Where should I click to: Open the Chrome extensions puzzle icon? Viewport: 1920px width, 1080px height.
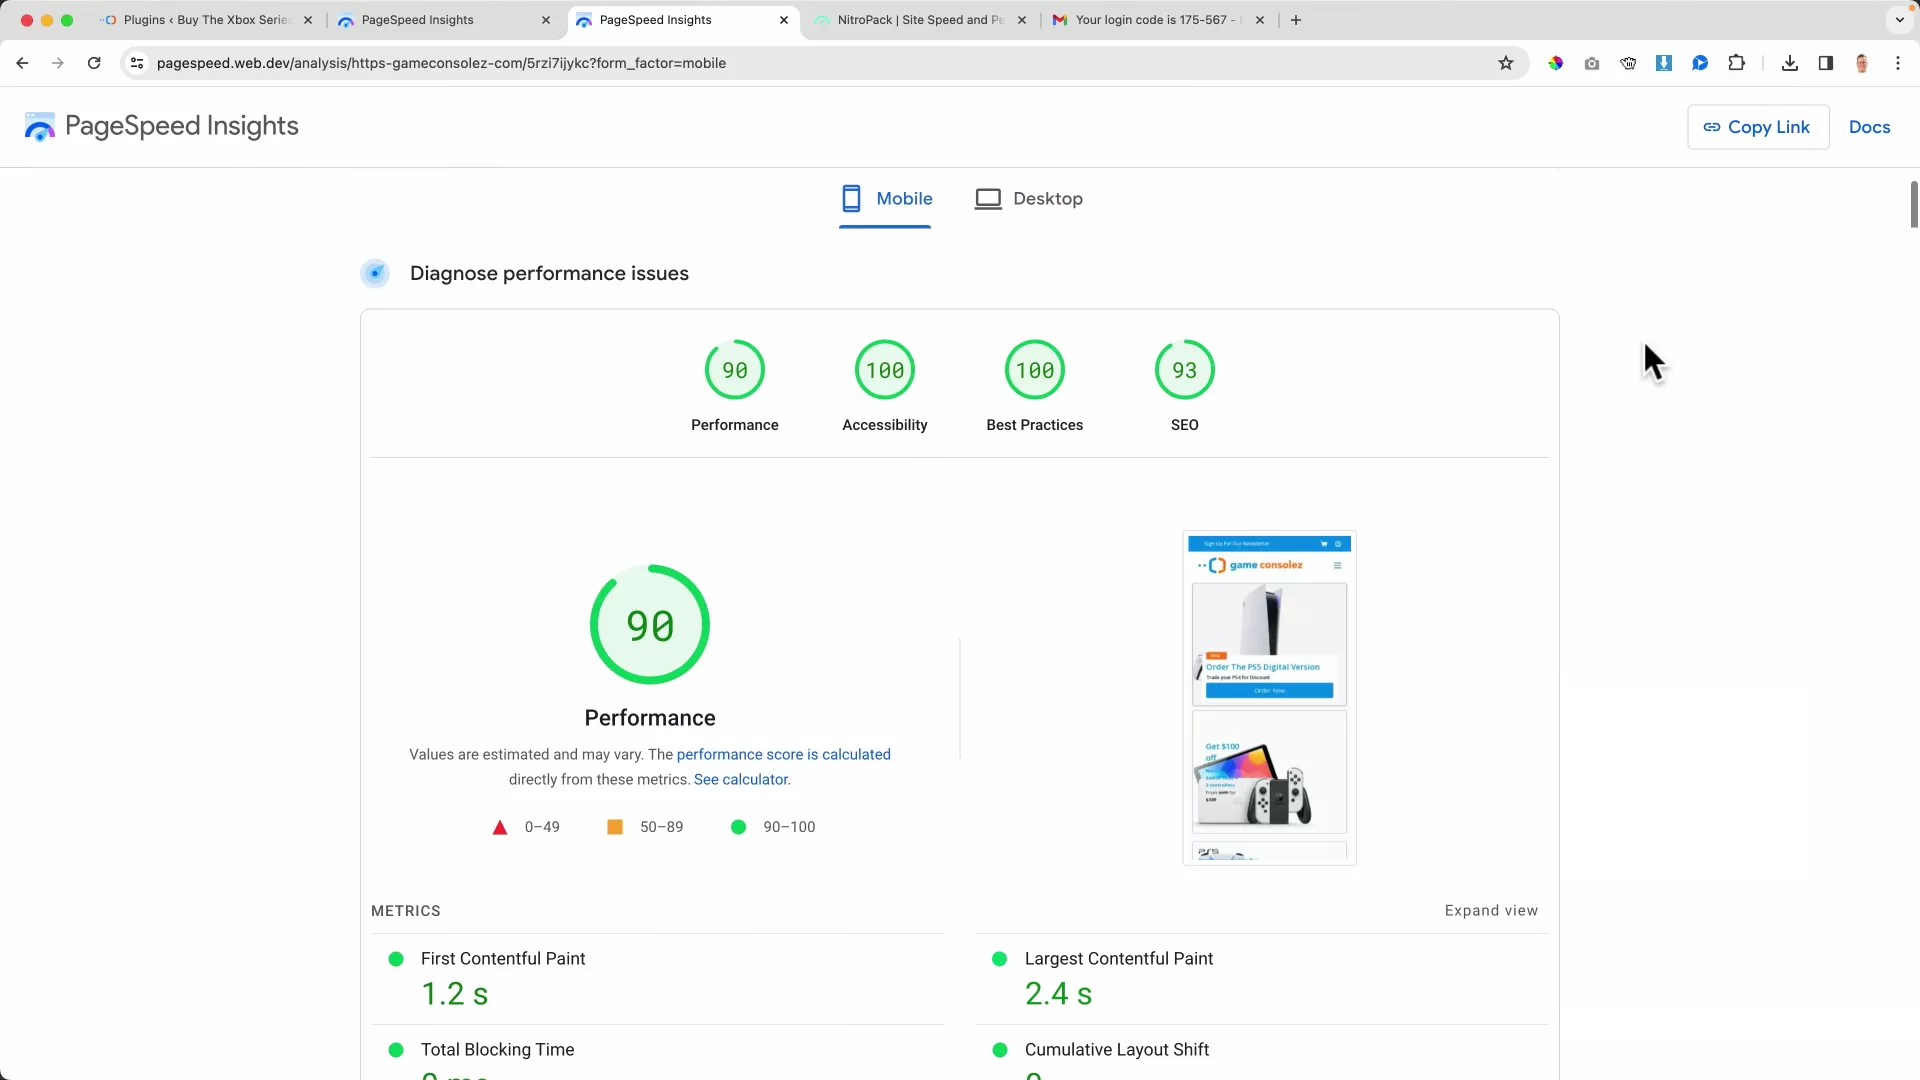pos(1737,63)
